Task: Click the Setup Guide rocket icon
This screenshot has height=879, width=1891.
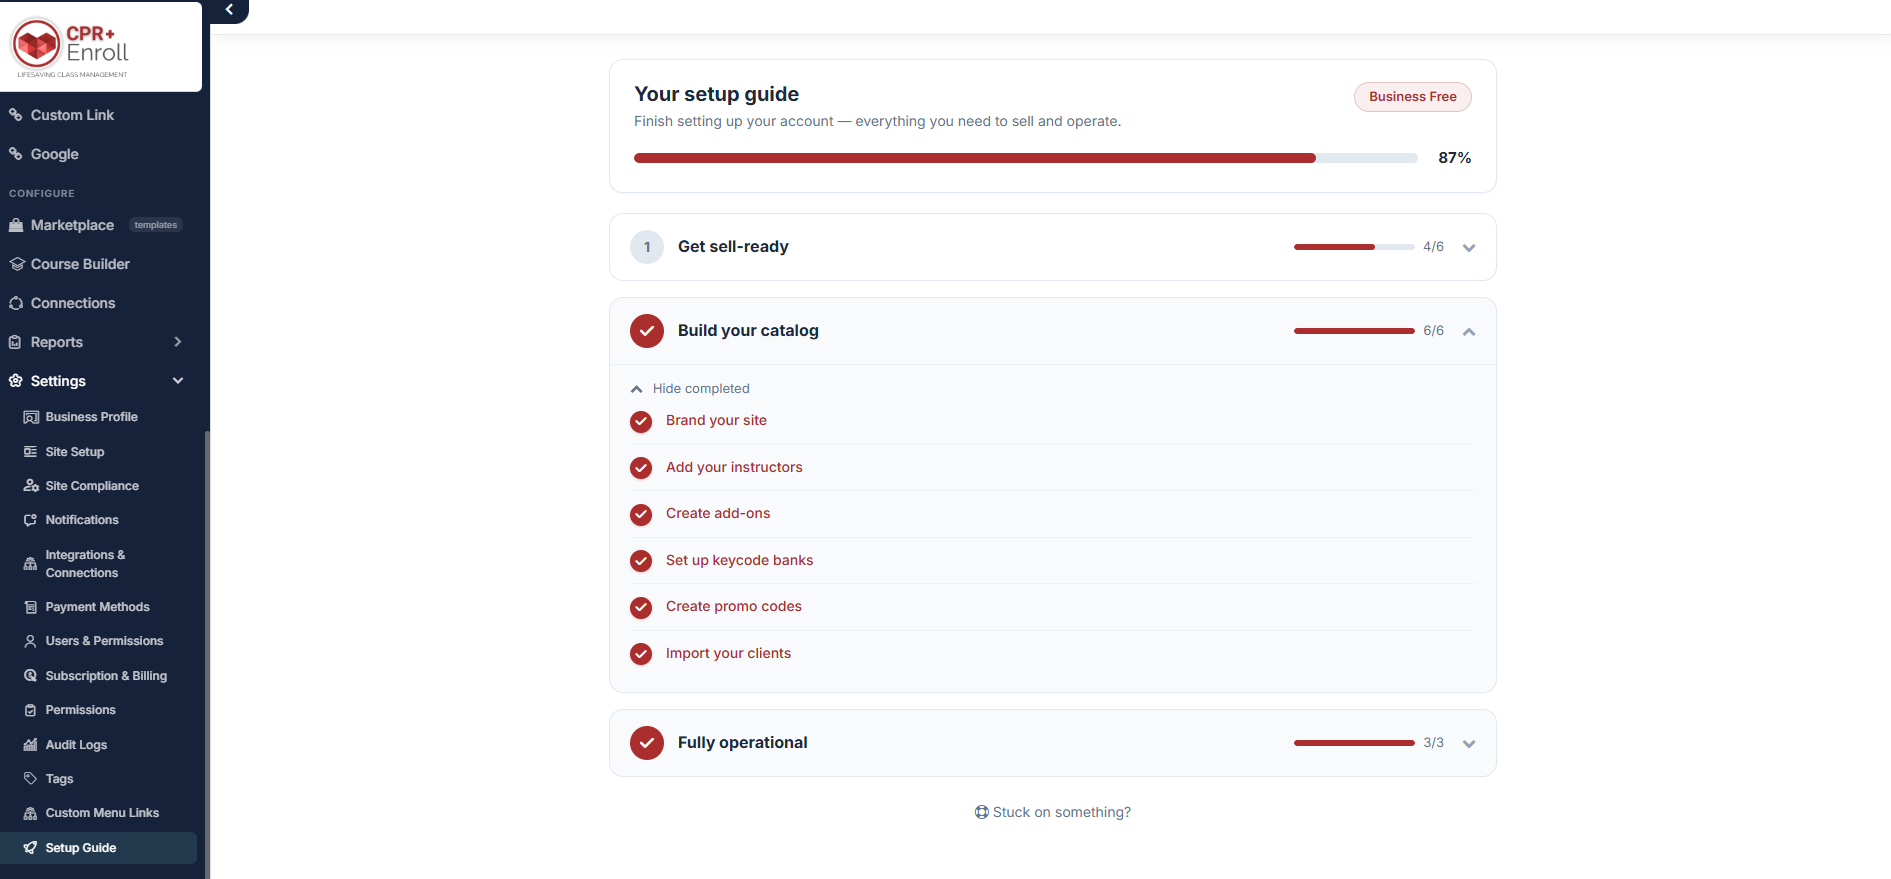Action: pos(30,848)
